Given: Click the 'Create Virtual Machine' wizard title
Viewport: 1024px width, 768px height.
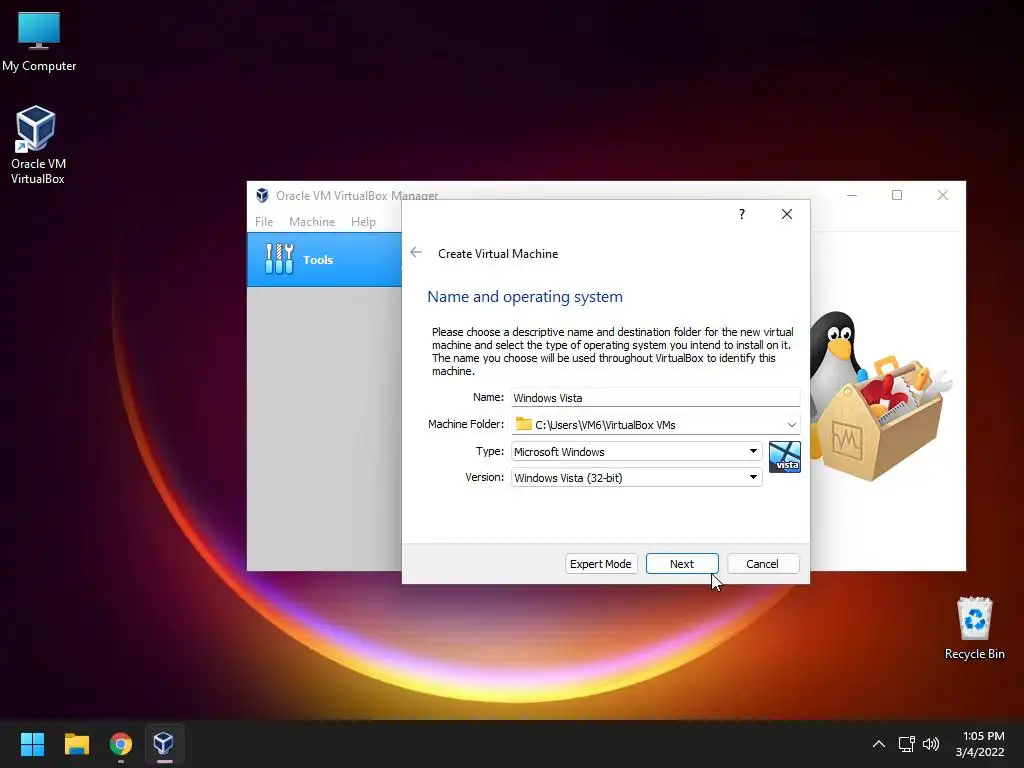Looking at the screenshot, I should 498,254.
